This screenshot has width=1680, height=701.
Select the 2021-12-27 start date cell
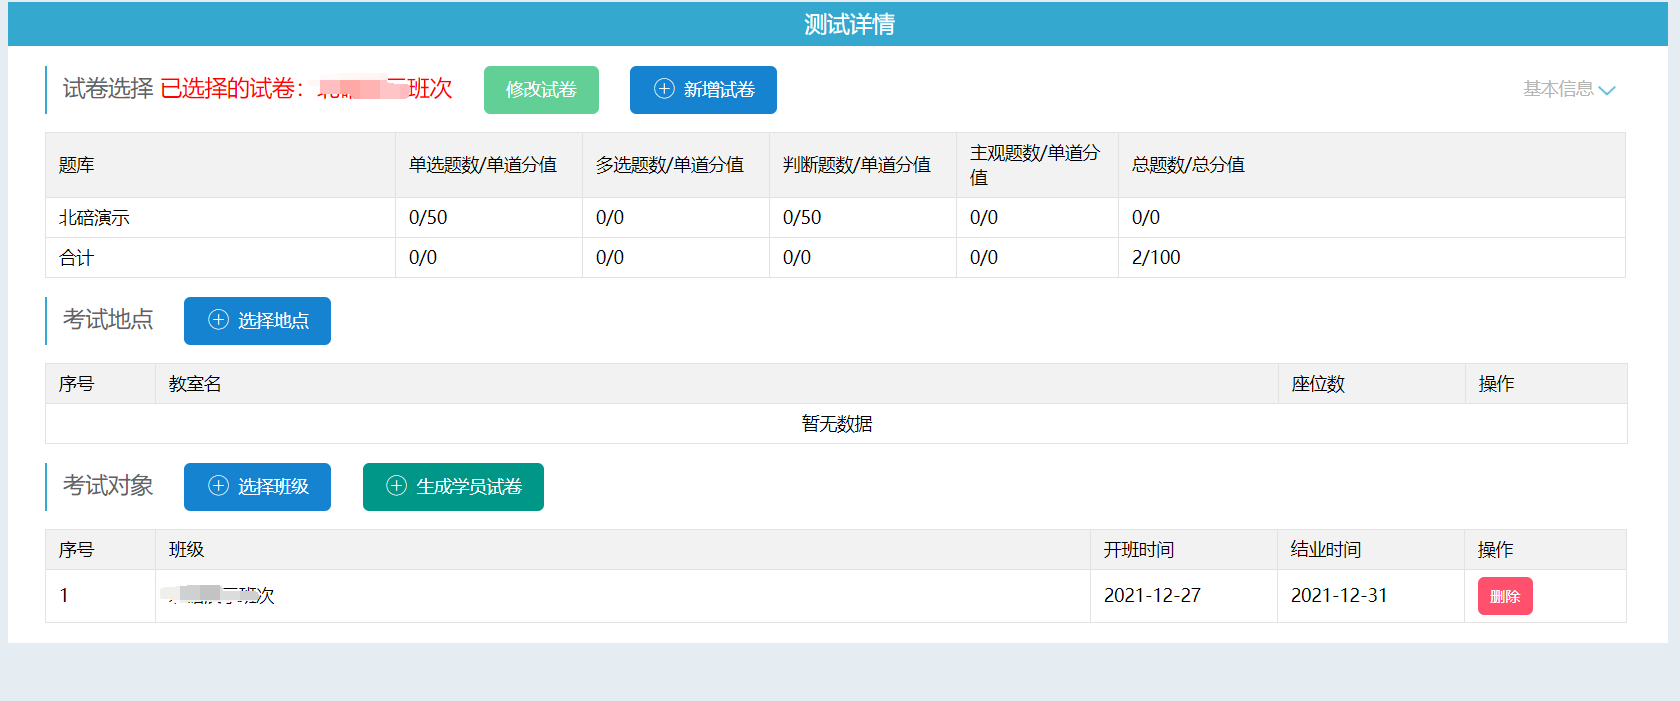click(x=1152, y=596)
